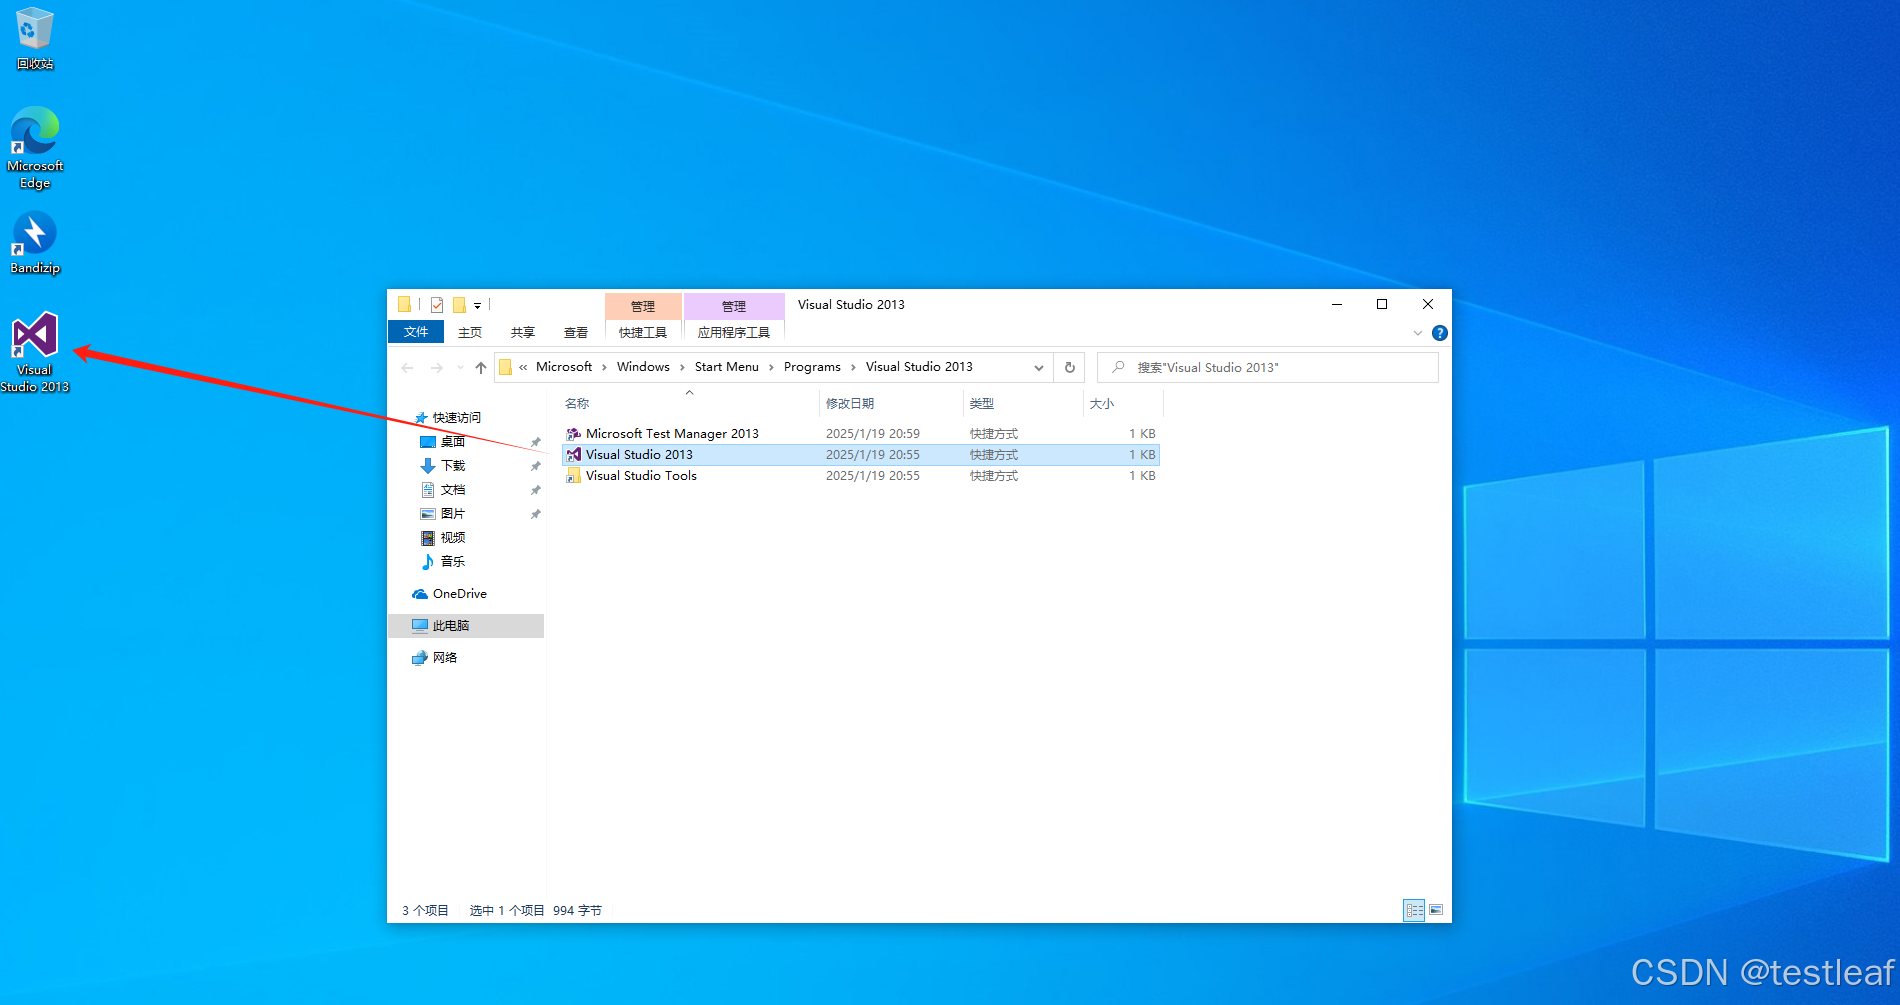Viewport: 1900px width, 1005px height.
Task: Expand the chevron after Start Menu breadcrumb
Action: coord(771,368)
